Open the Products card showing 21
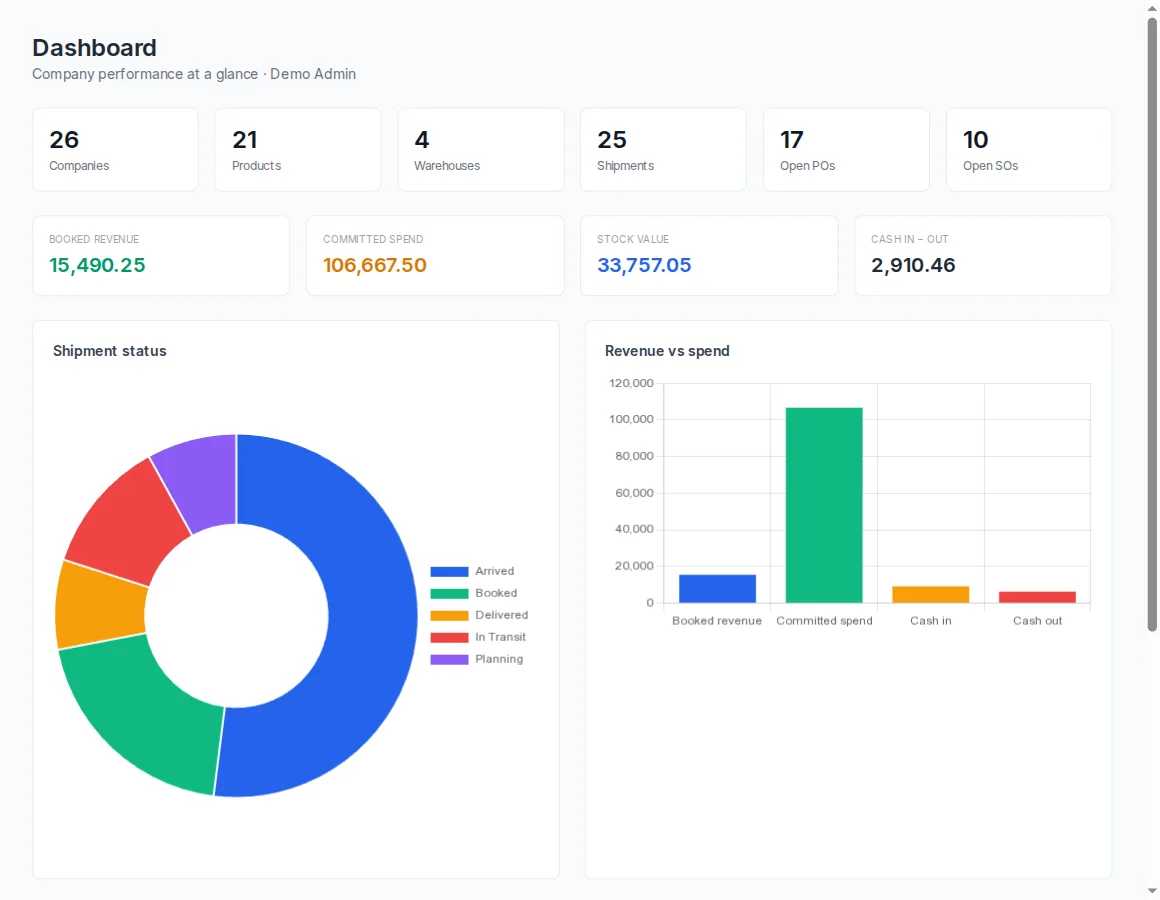 [x=298, y=150]
